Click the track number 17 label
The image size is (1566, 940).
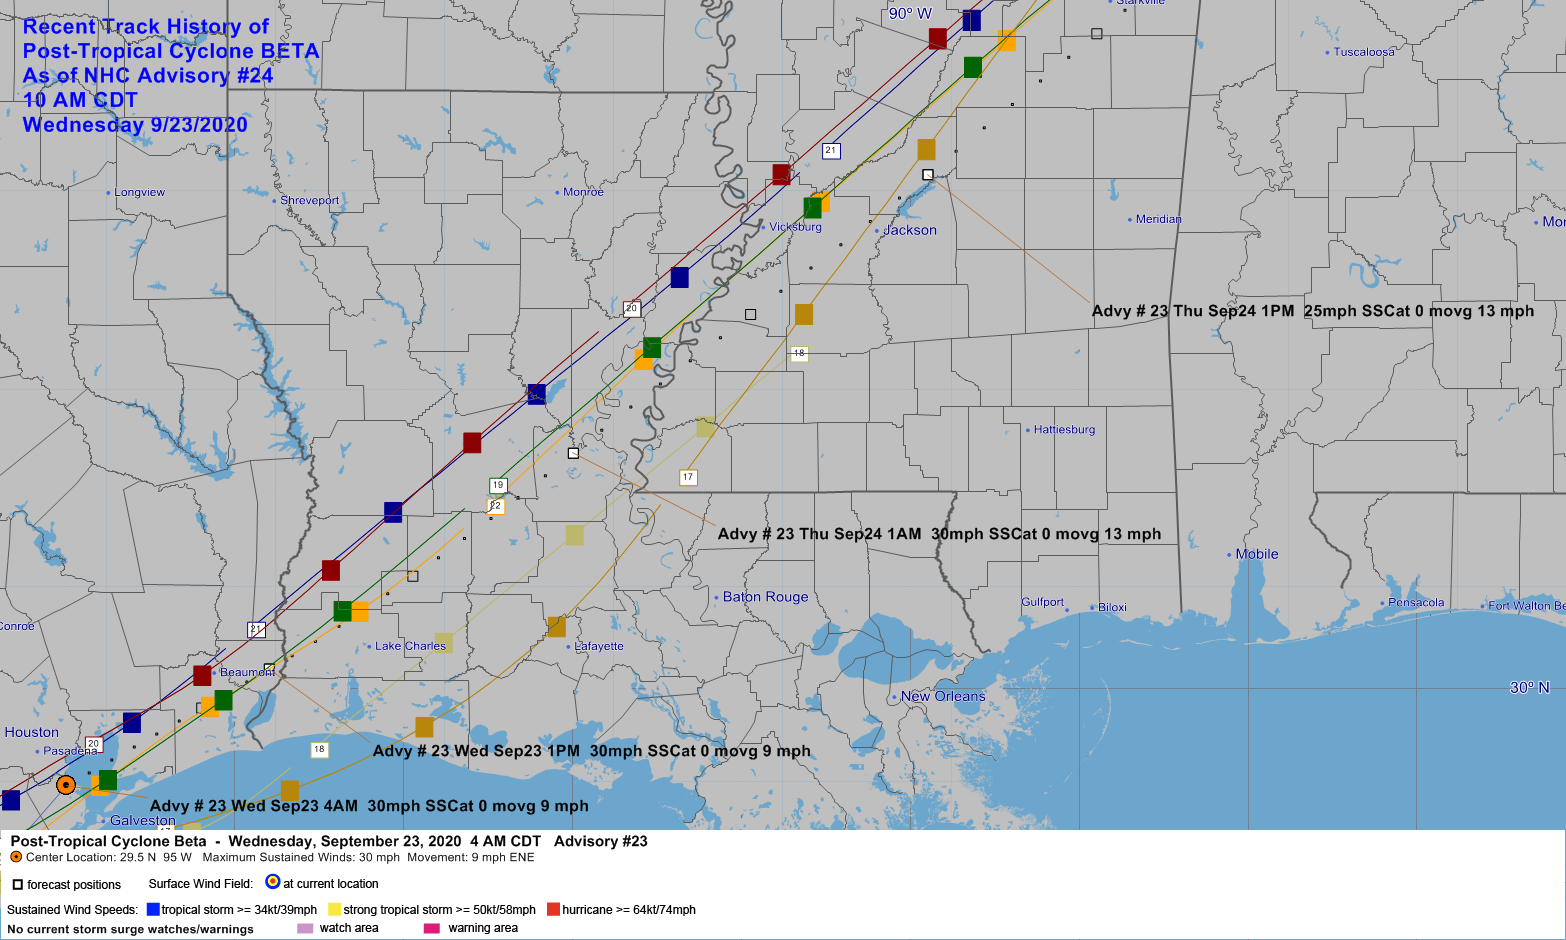coord(687,477)
